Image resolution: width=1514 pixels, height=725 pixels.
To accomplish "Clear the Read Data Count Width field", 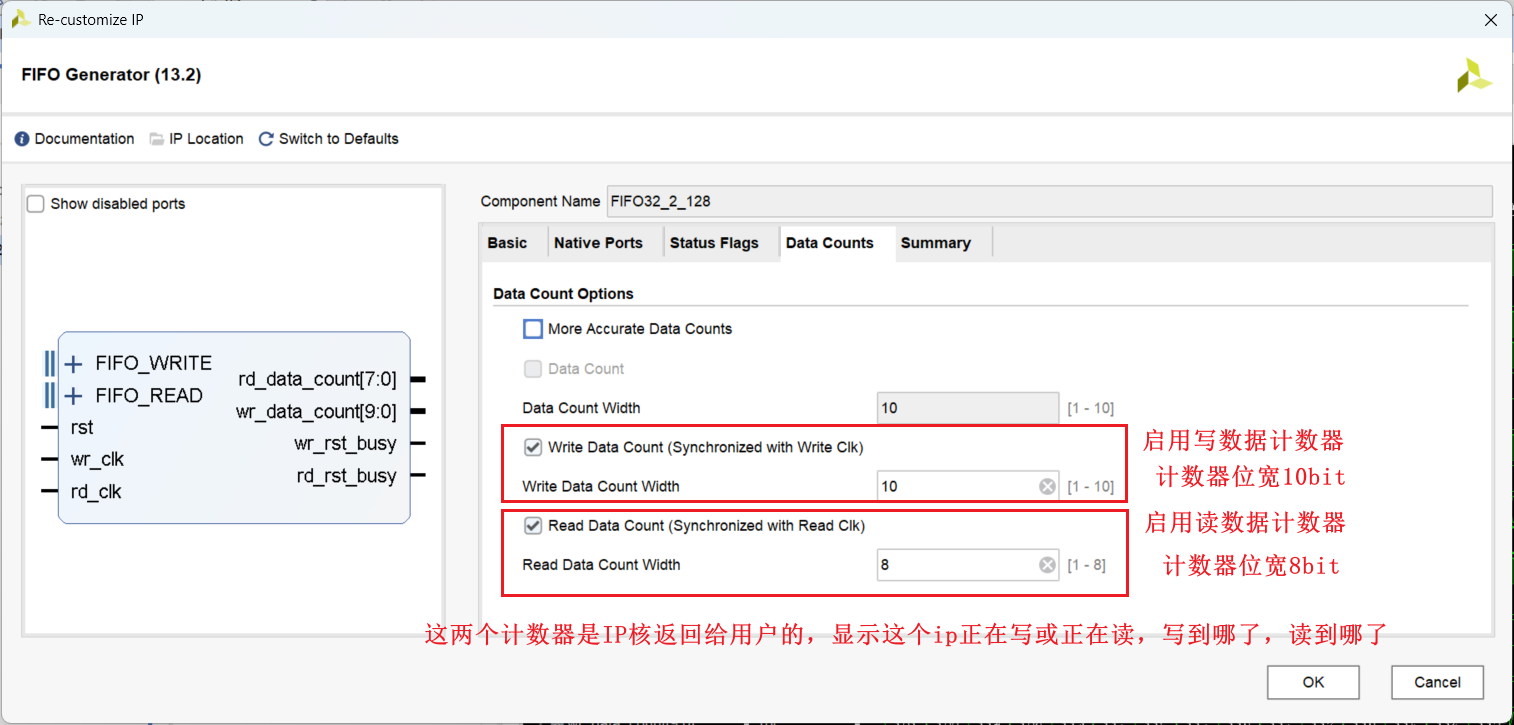I will pyautogui.click(x=1047, y=565).
